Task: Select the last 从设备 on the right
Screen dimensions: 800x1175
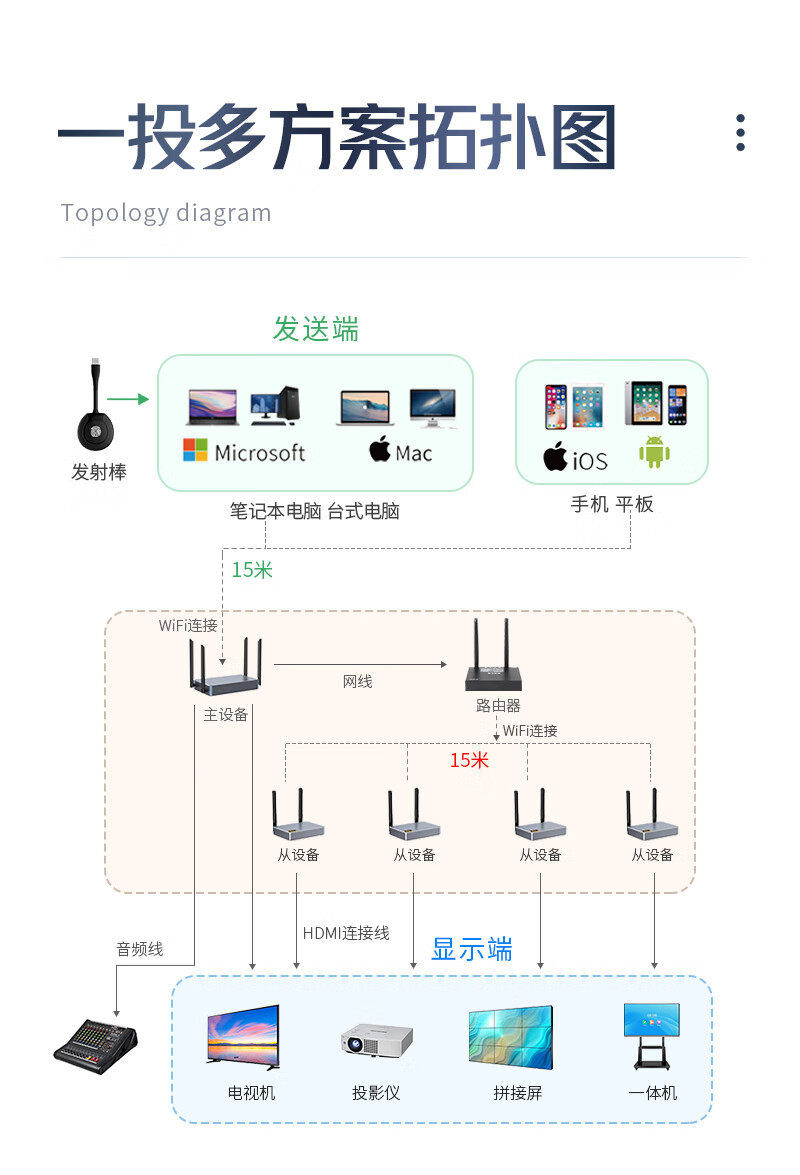Action: (x=652, y=815)
